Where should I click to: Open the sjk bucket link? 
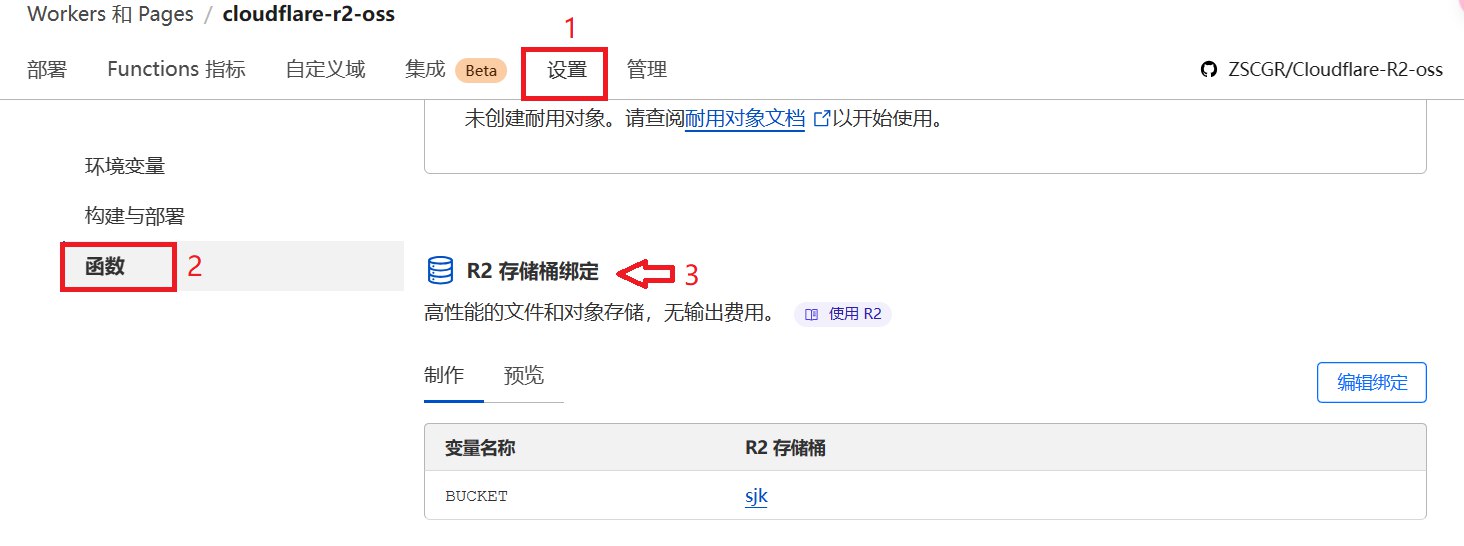(x=756, y=496)
